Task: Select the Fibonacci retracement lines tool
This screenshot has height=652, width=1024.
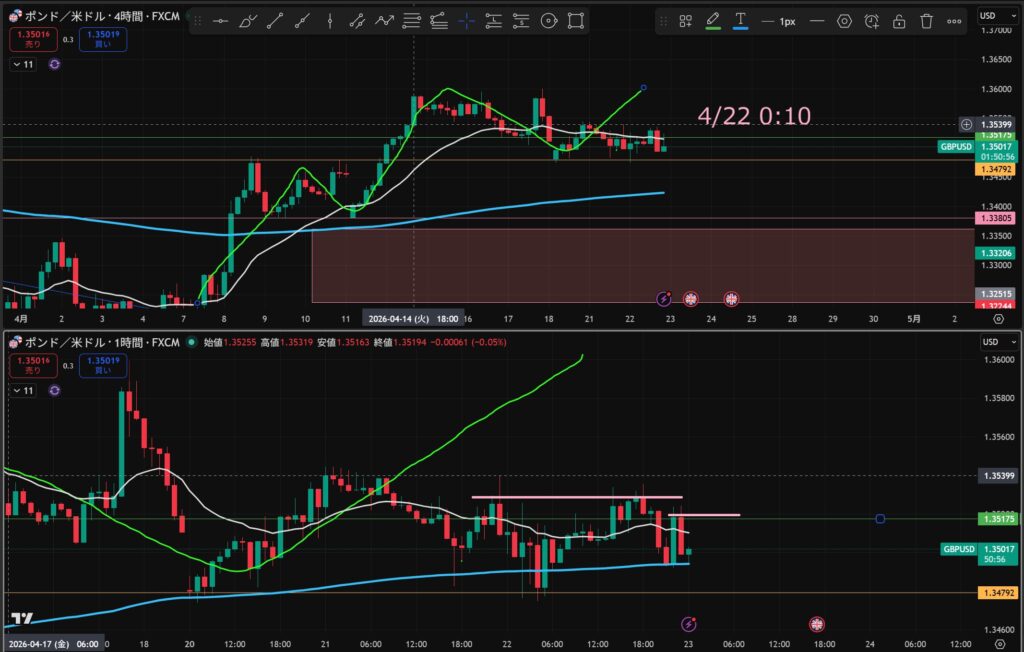Action: pyautogui.click(x=411, y=21)
